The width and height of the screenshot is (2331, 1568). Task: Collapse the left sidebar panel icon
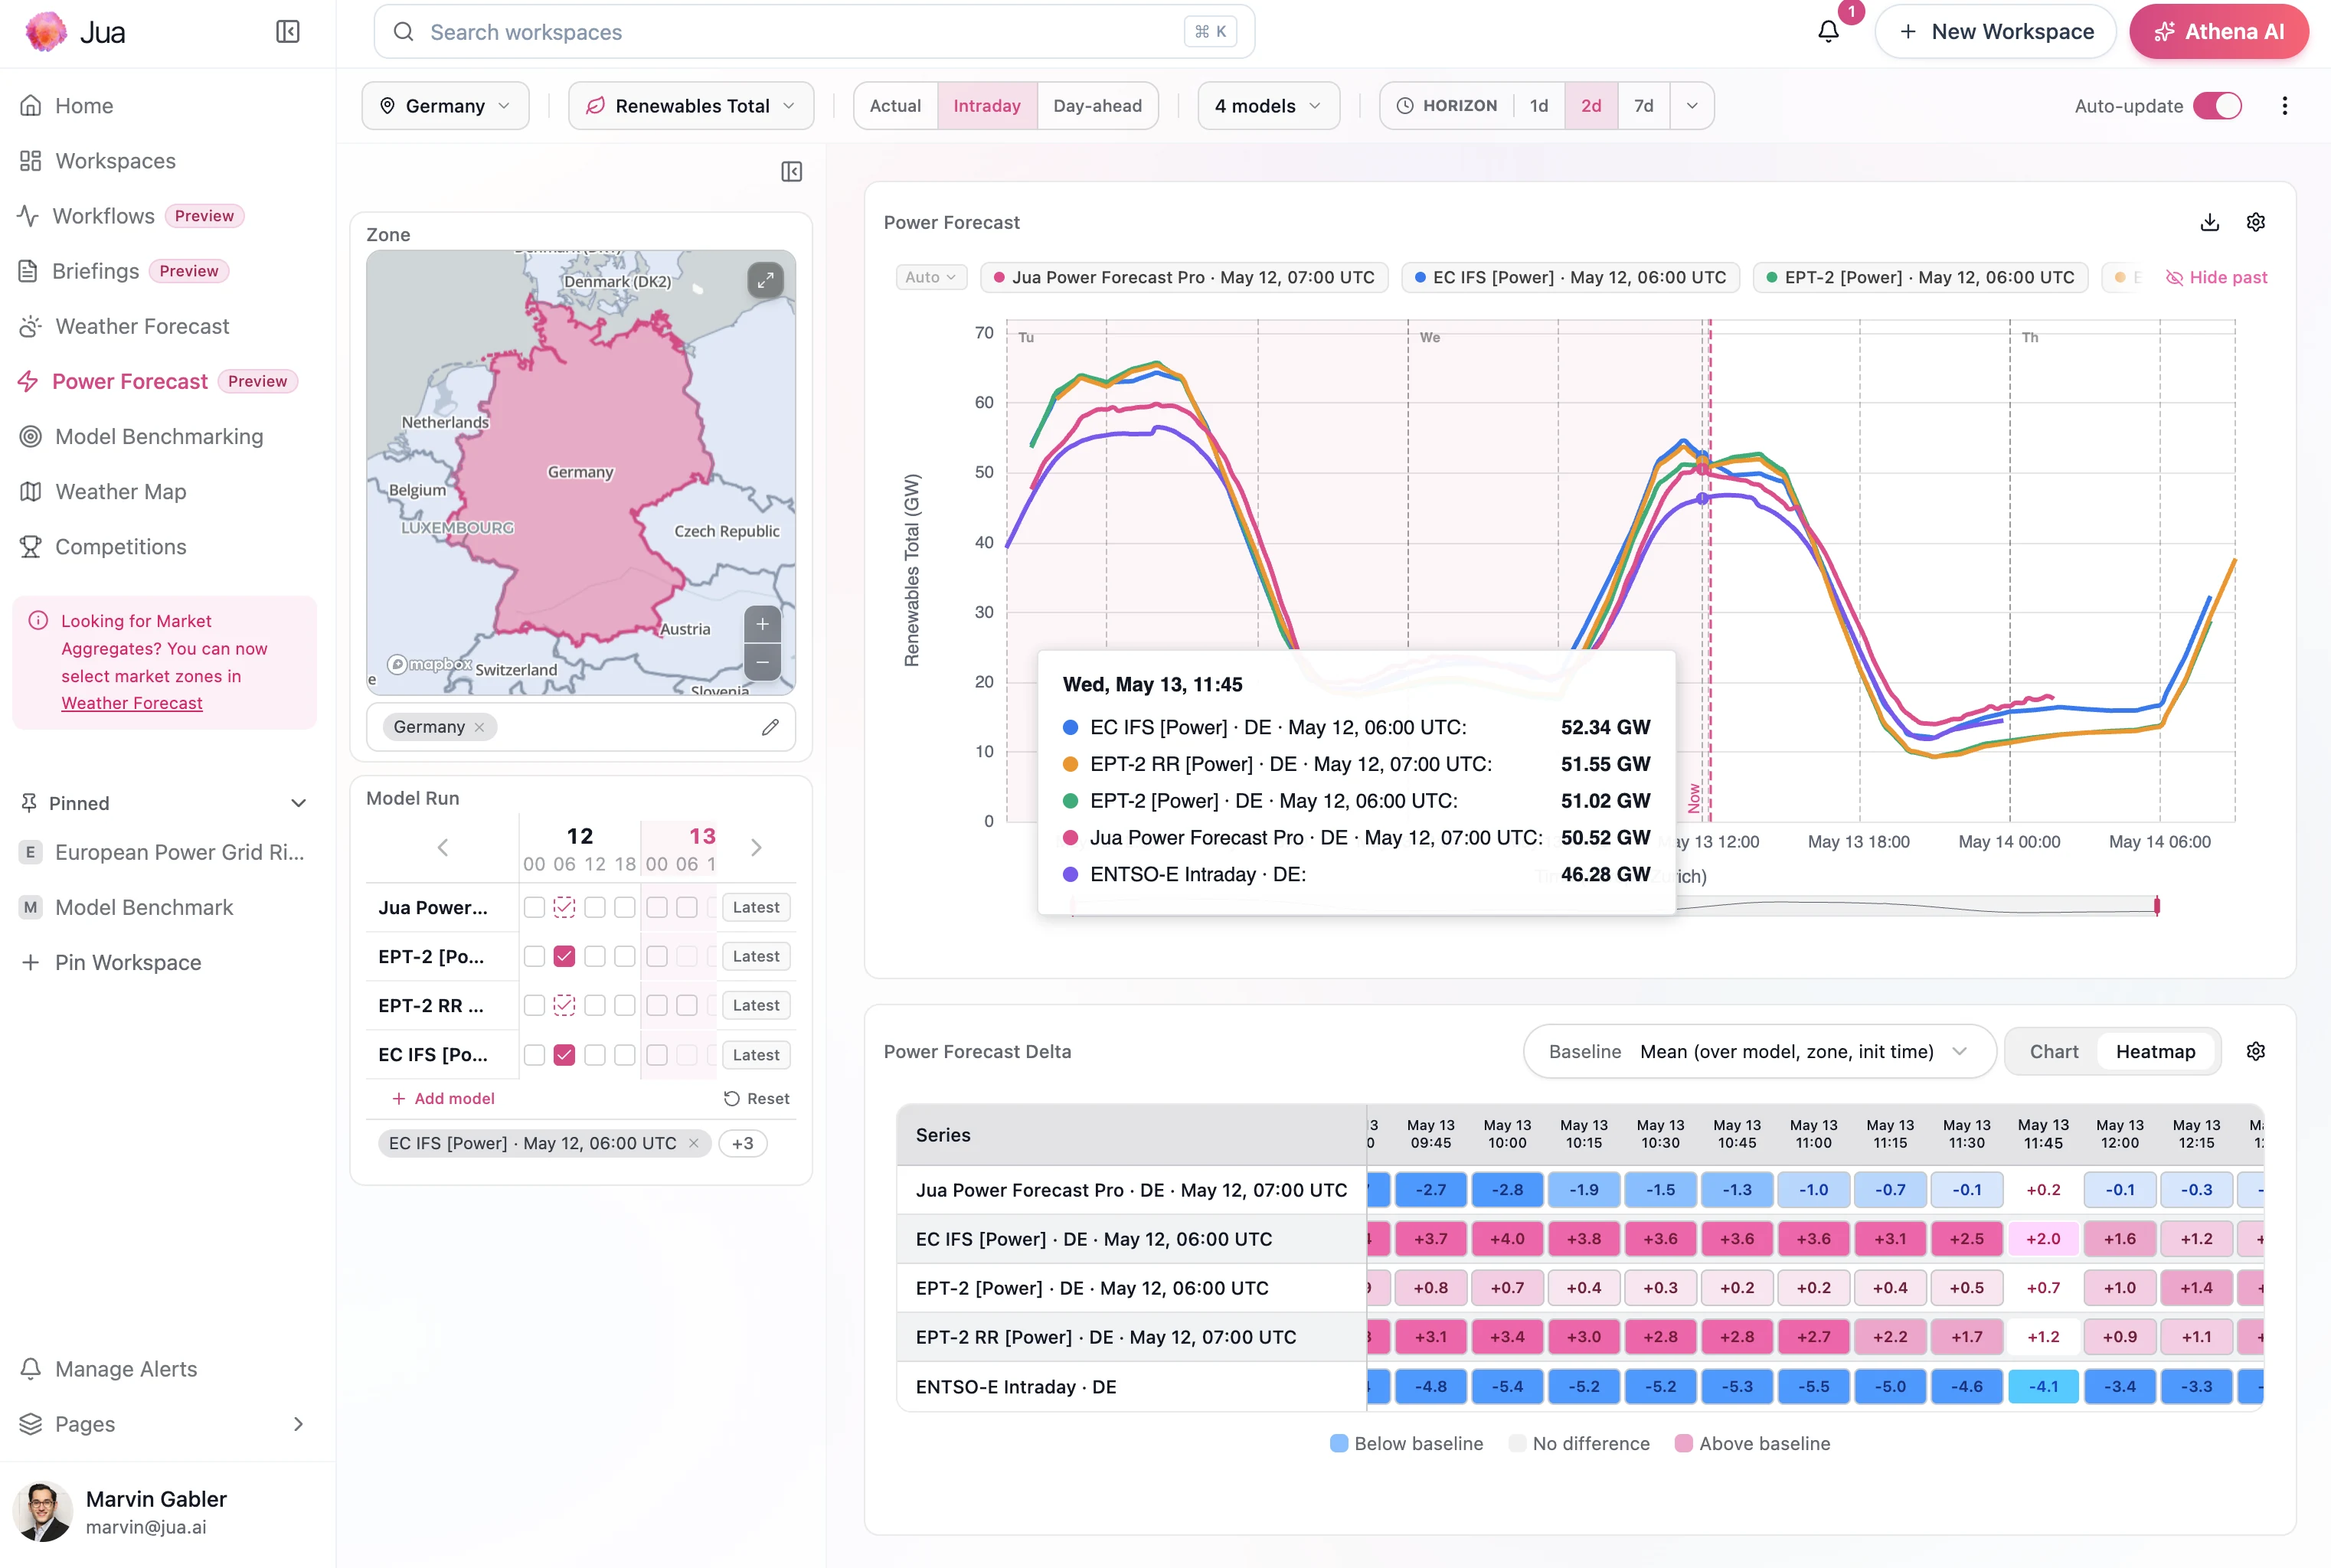point(288,32)
